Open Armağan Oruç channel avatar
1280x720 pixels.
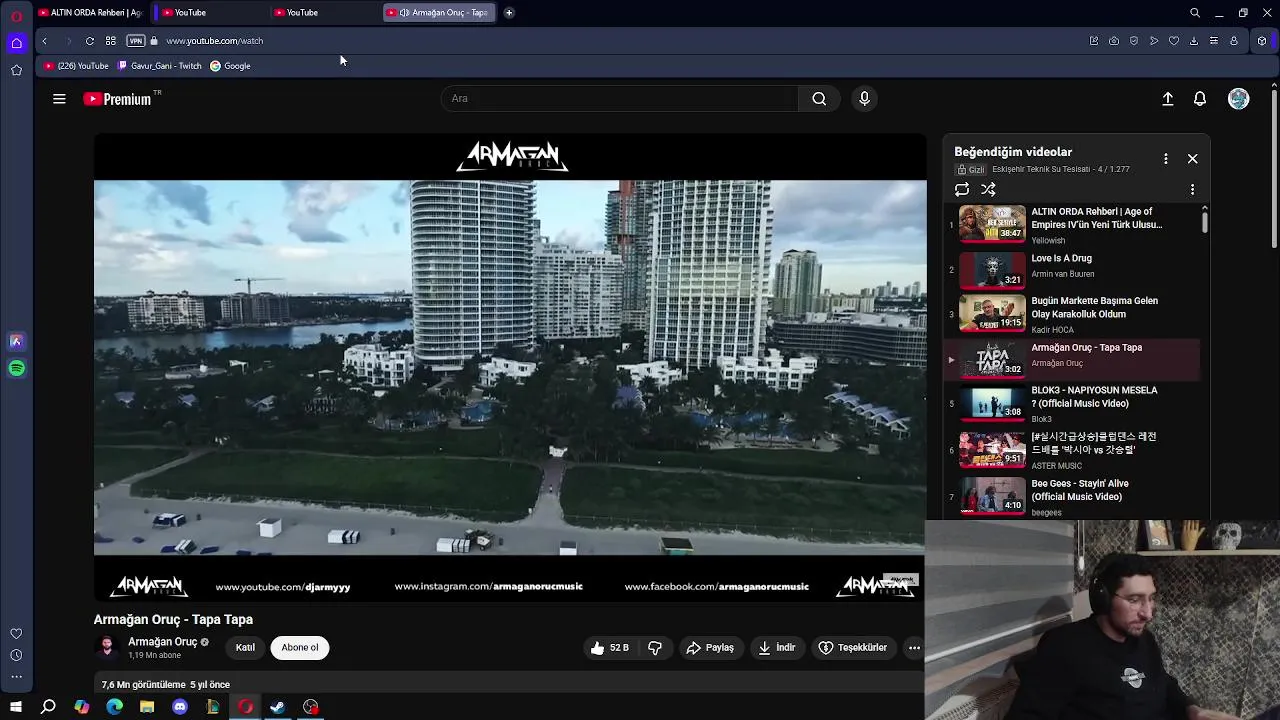click(x=107, y=647)
